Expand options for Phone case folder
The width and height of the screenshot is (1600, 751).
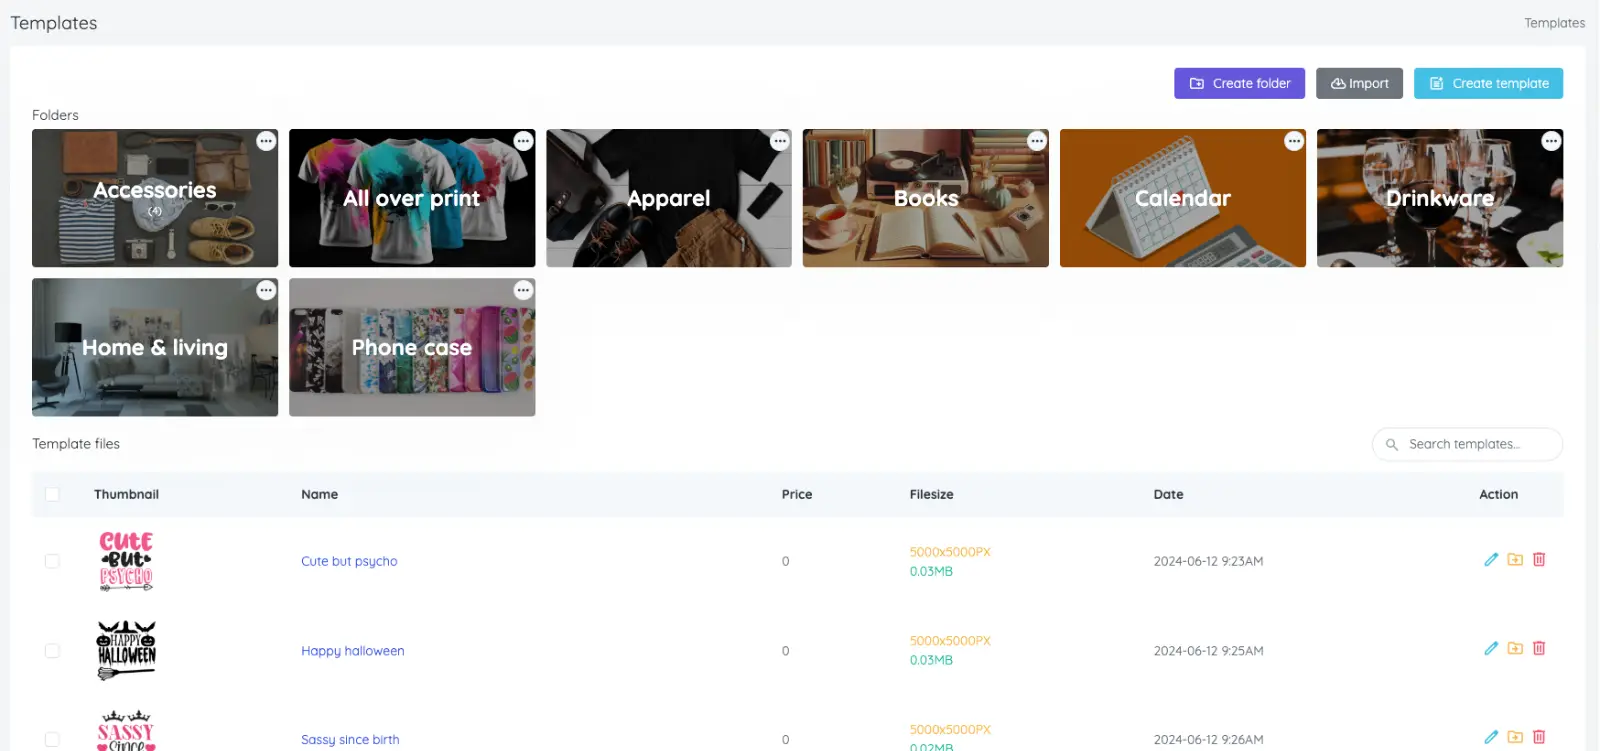[x=523, y=290]
